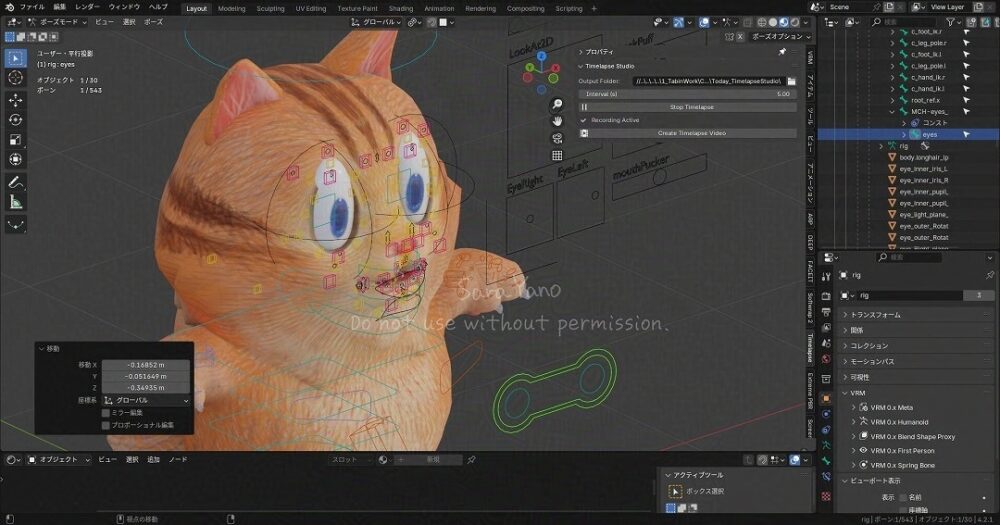Switch to the Sculpting workspace tab
This screenshot has width=1000, height=525.
[270, 8]
